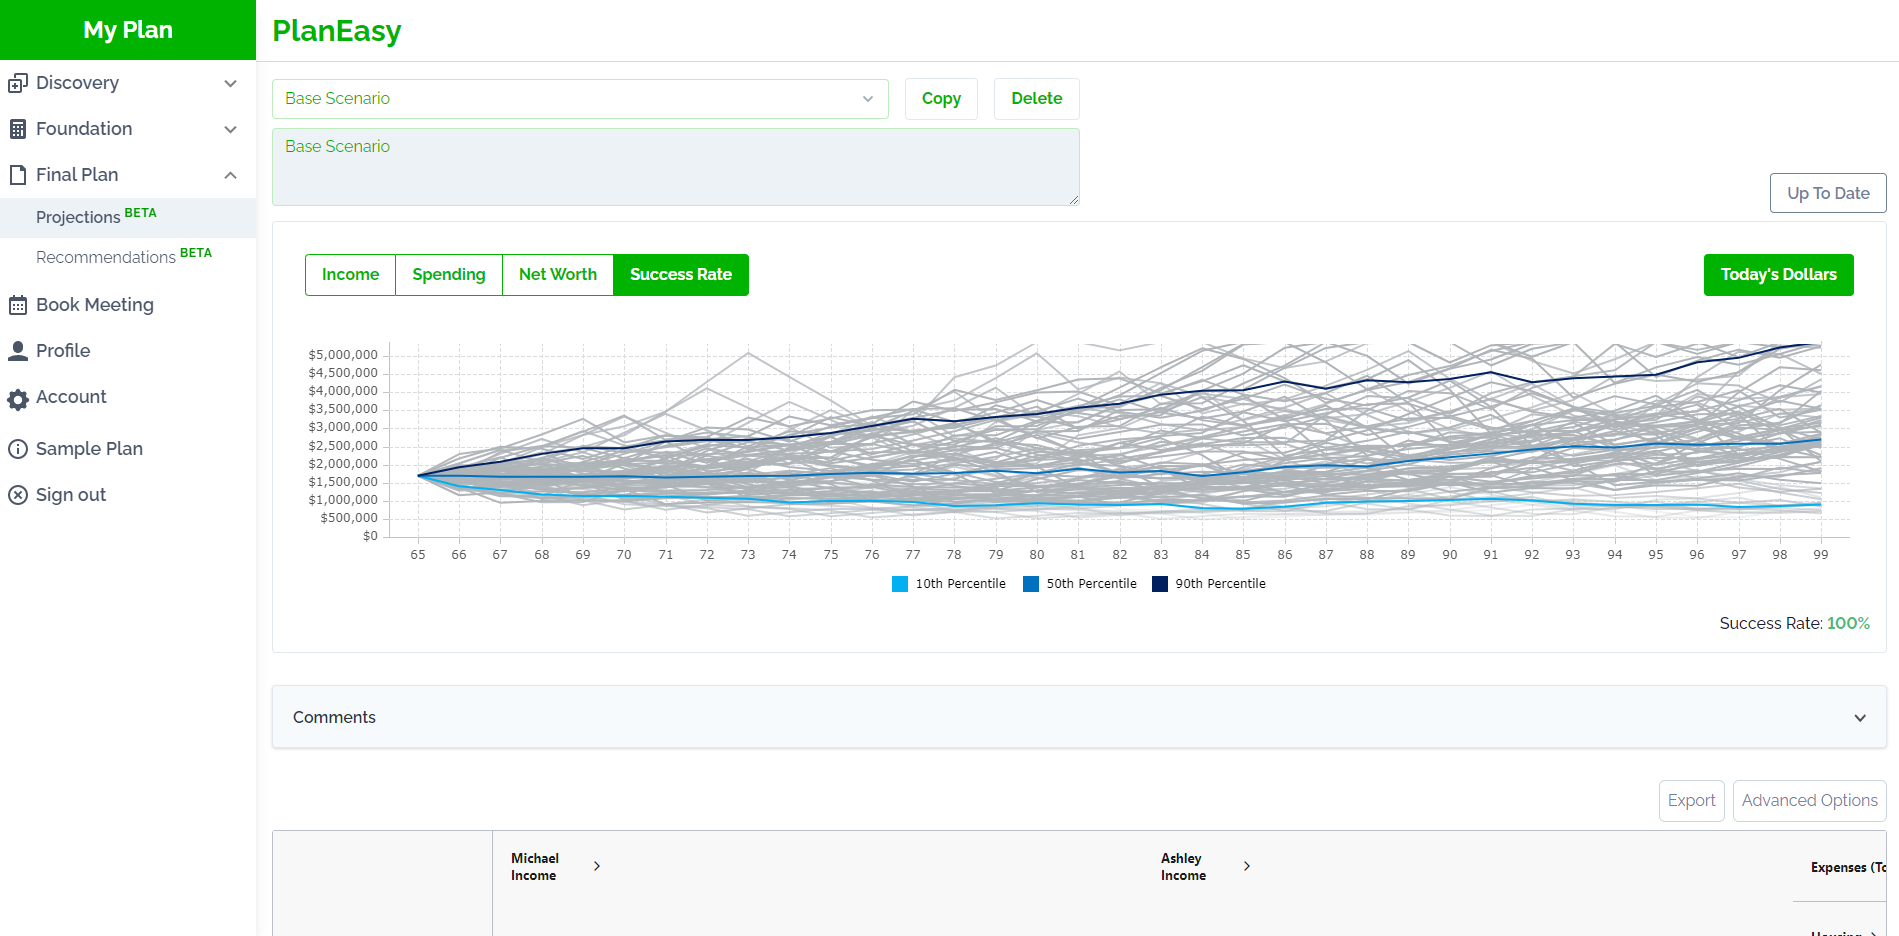
Task: Toggle the Today's Dollars button
Action: point(1778,275)
